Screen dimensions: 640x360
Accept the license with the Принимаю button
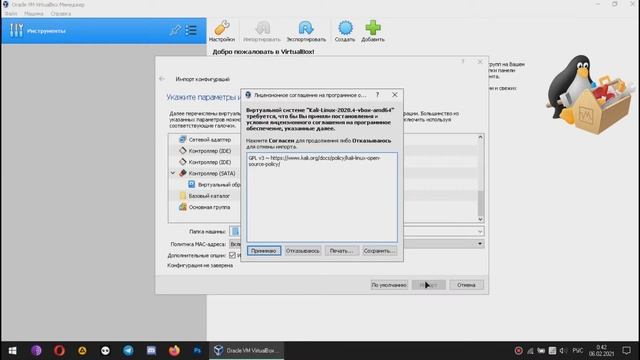(264, 251)
